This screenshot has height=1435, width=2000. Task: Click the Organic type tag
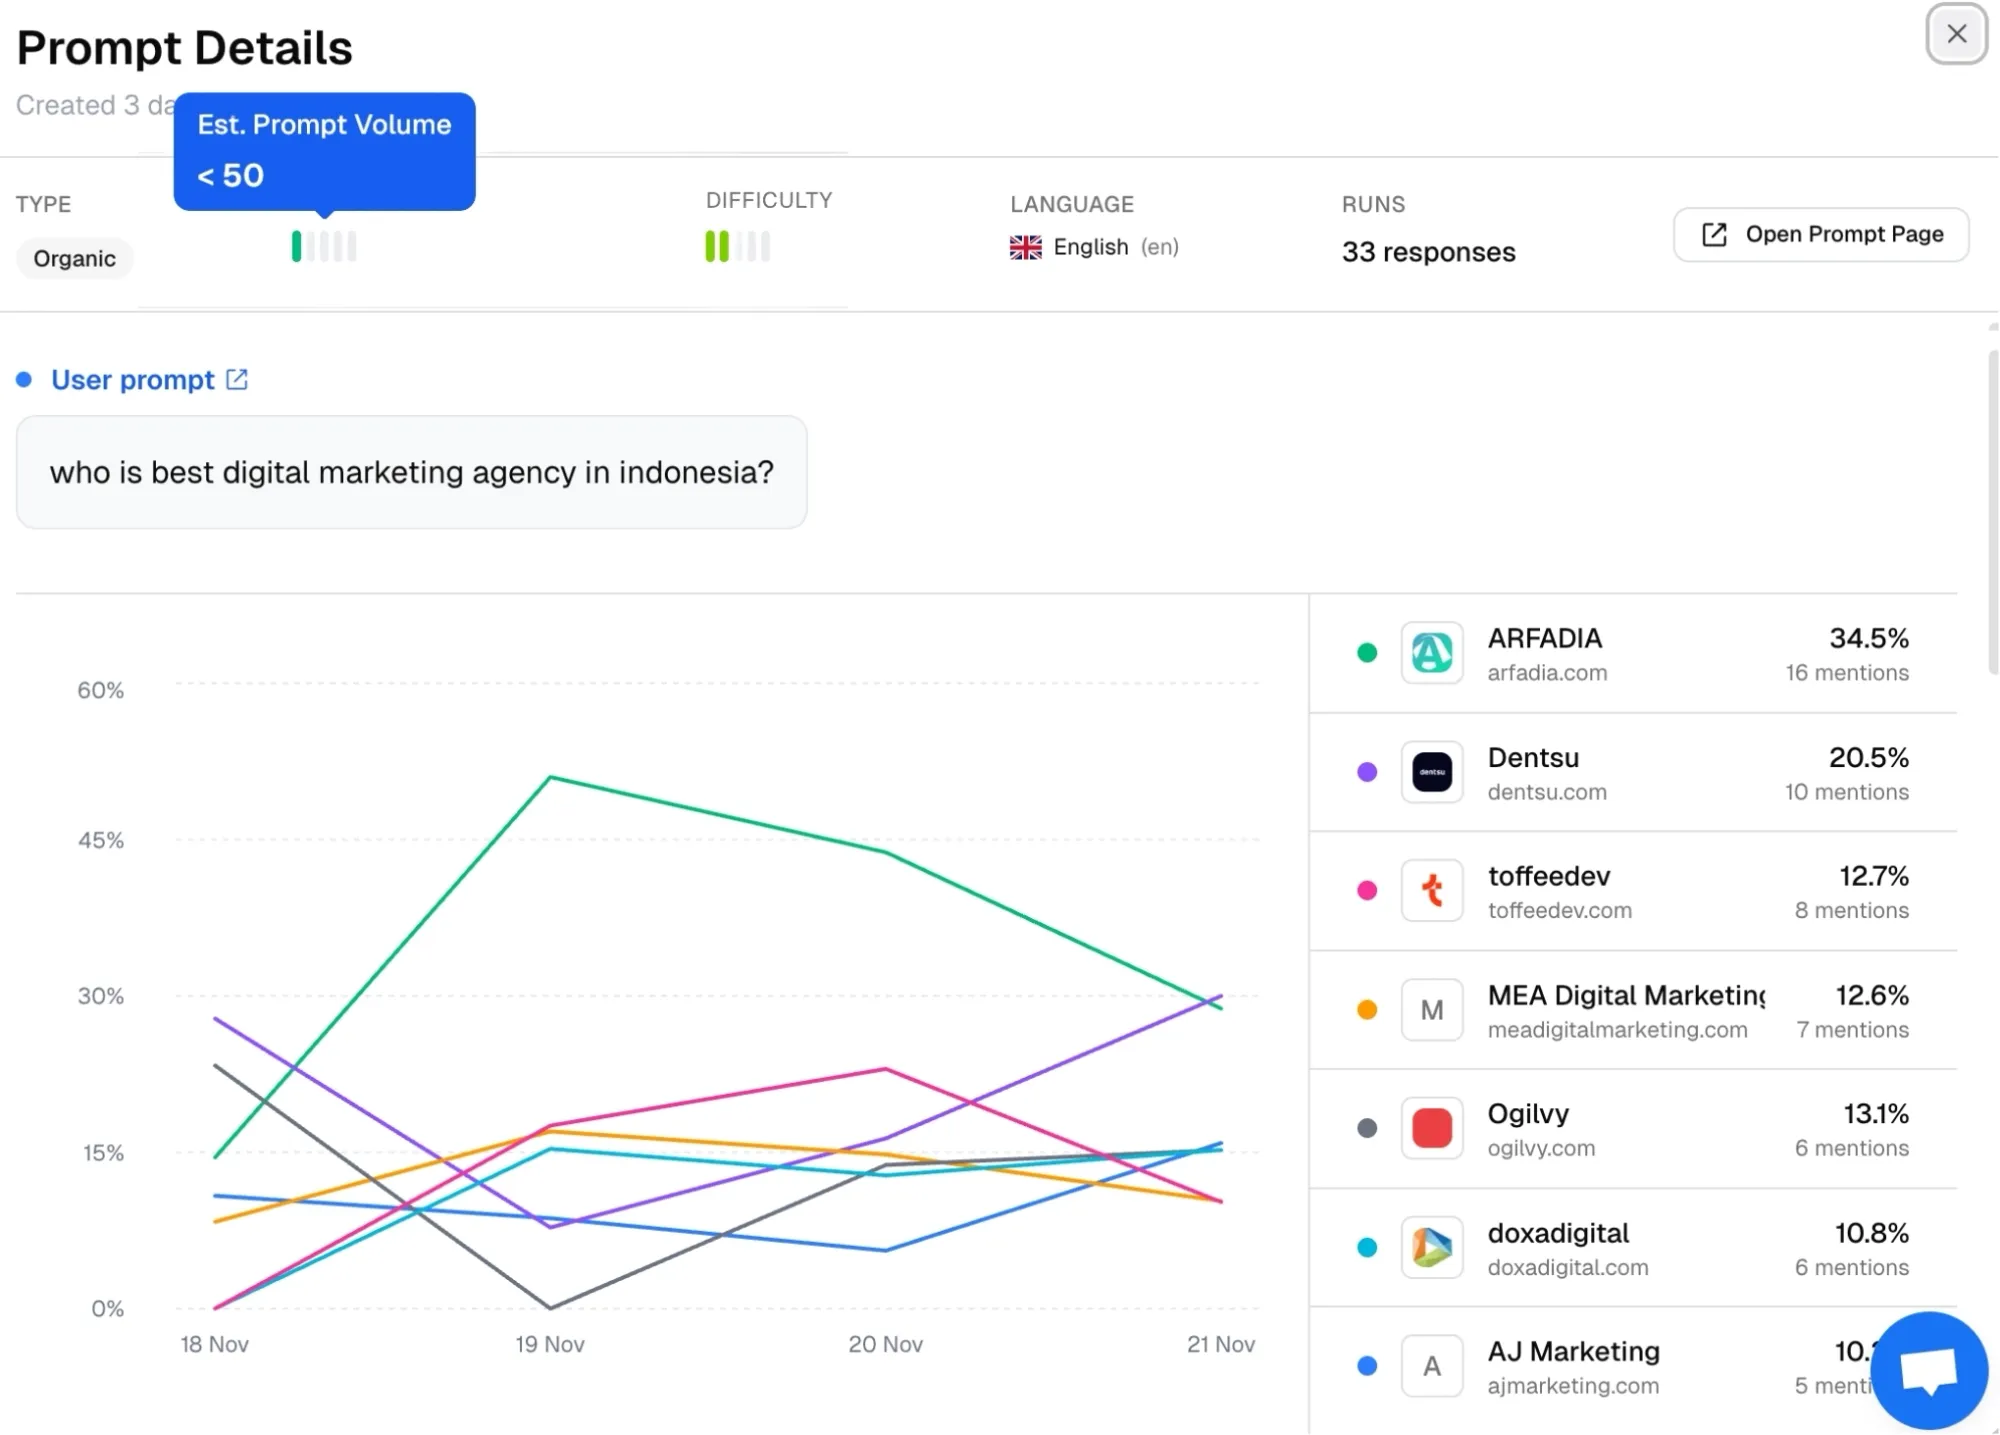coord(74,259)
